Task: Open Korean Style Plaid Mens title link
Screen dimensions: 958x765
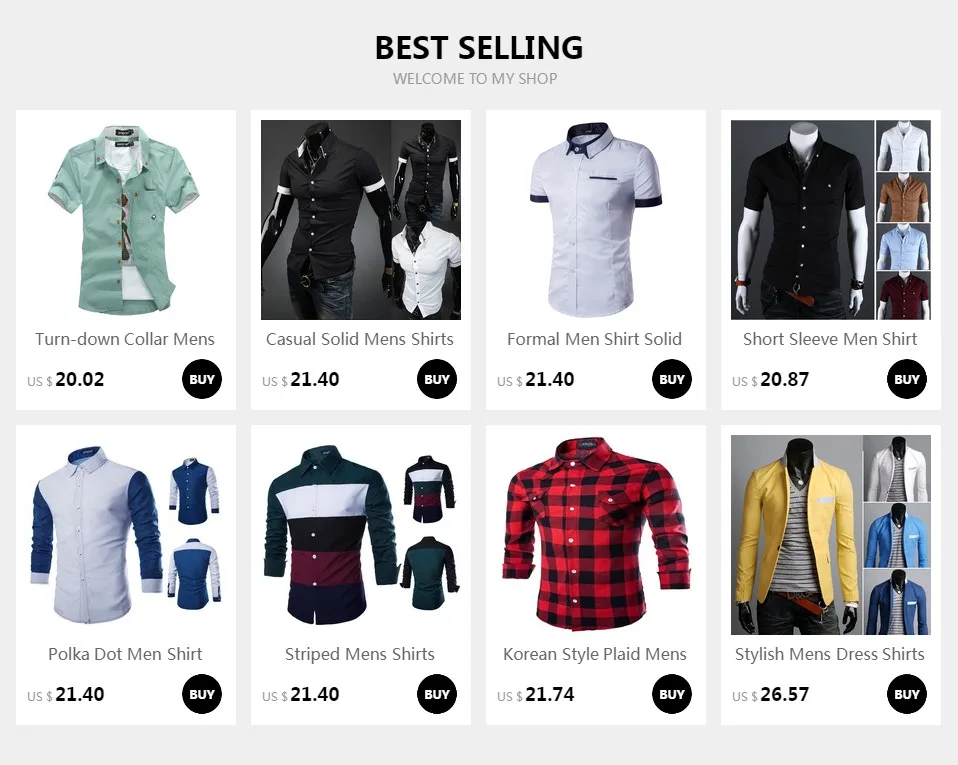Action: pos(595,654)
